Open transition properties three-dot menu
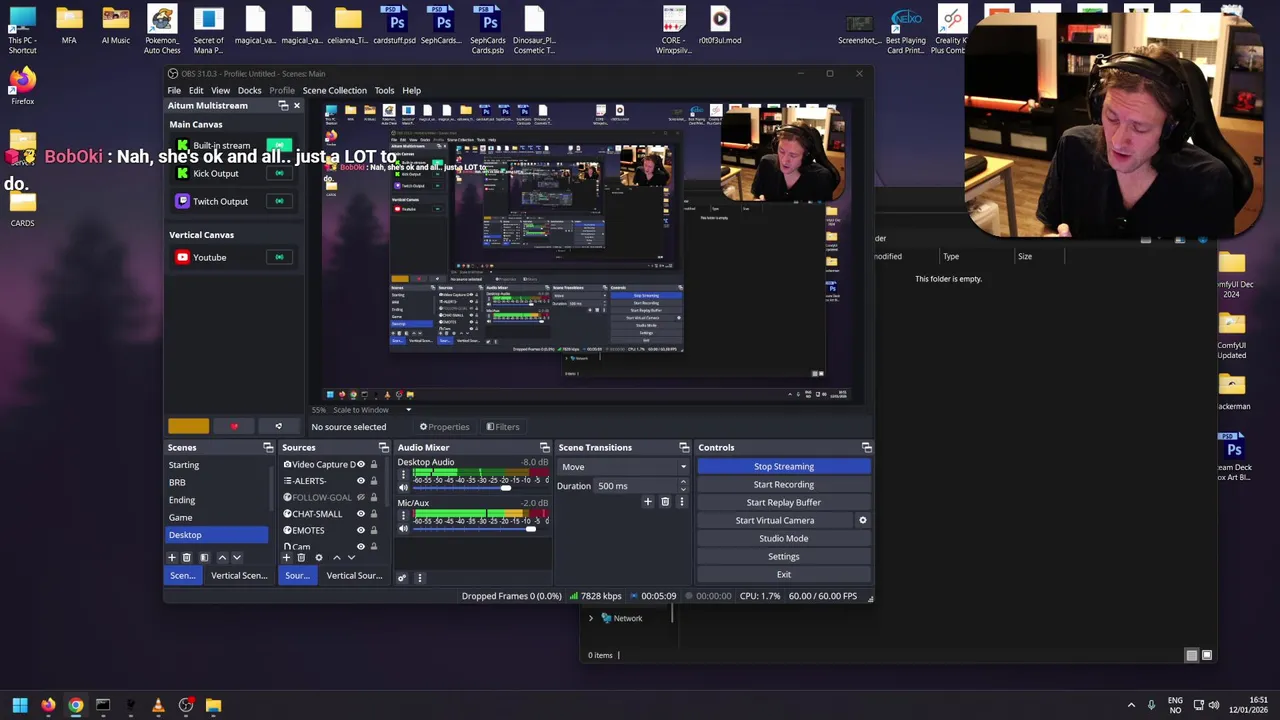1280x720 pixels. click(x=682, y=501)
